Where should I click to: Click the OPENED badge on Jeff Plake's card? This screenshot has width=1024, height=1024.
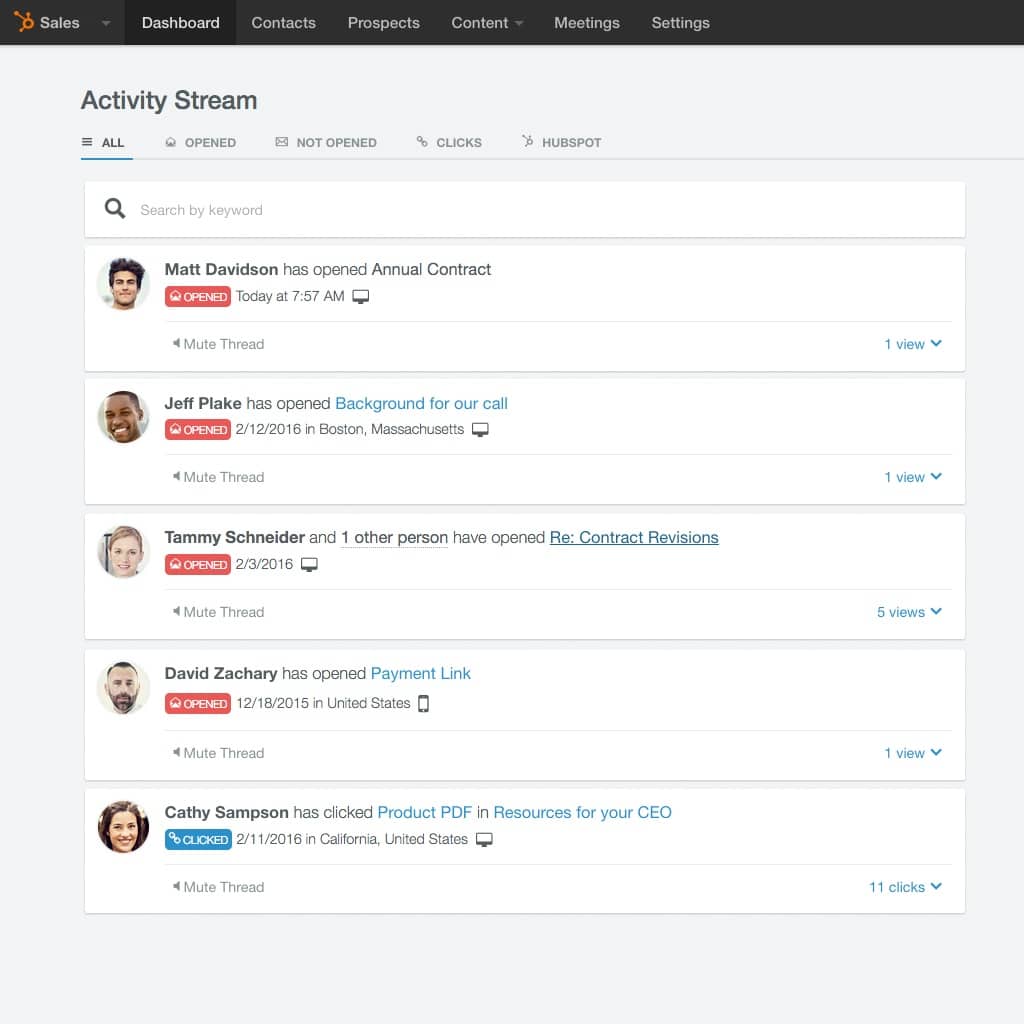[197, 430]
